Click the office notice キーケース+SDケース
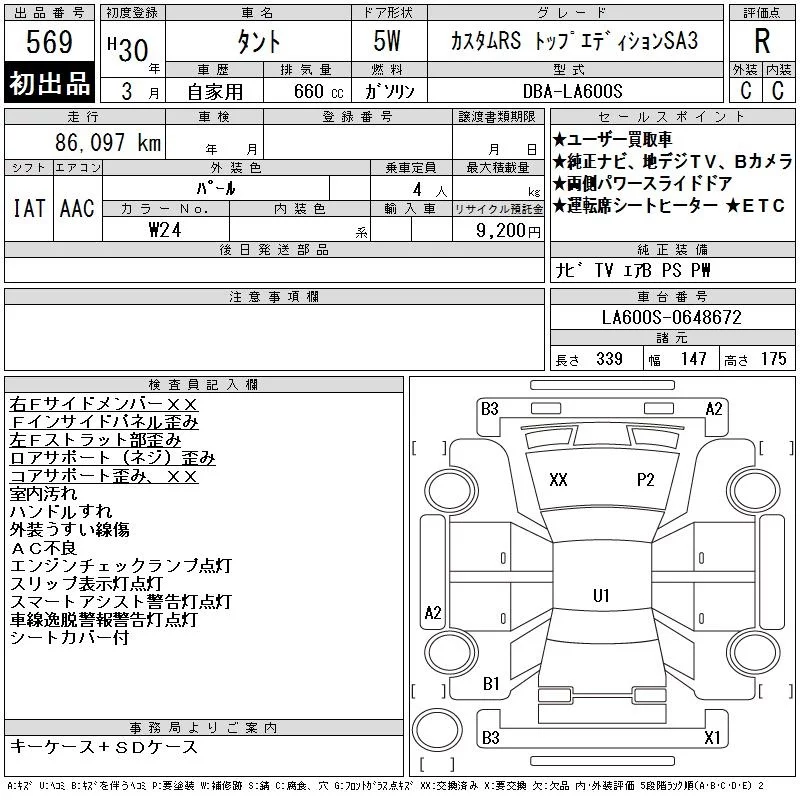The height and width of the screenshot is (800, 800). [104, 747]
